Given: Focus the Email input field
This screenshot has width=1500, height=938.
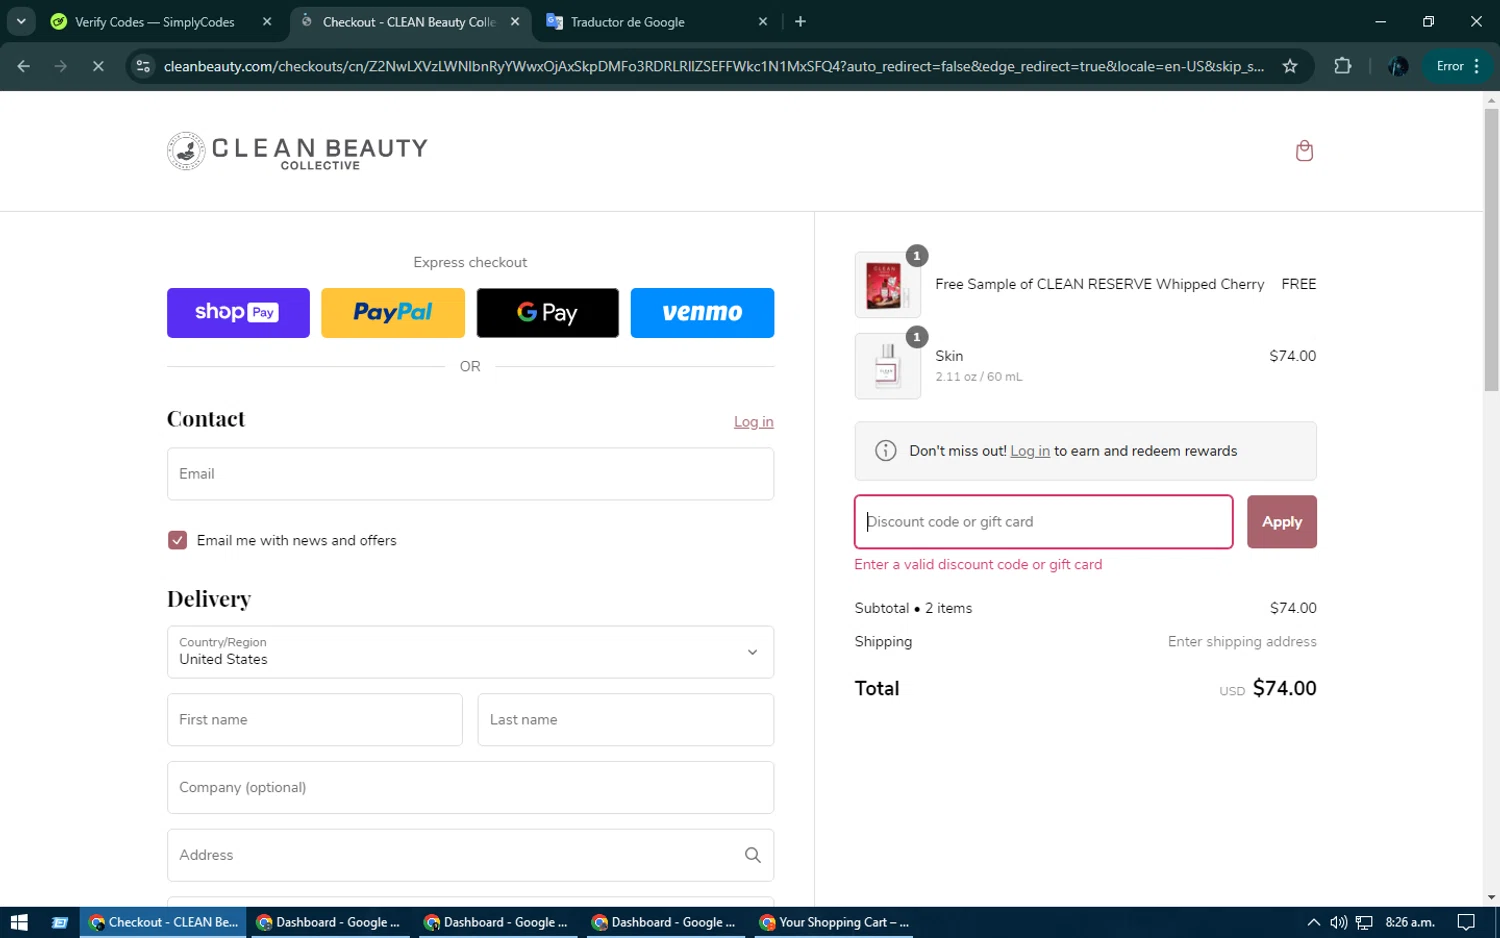Looking at the screenshot, I should click(470, 474).
